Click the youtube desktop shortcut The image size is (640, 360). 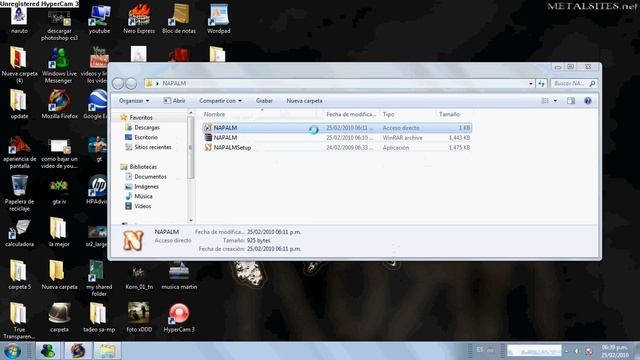99,20
